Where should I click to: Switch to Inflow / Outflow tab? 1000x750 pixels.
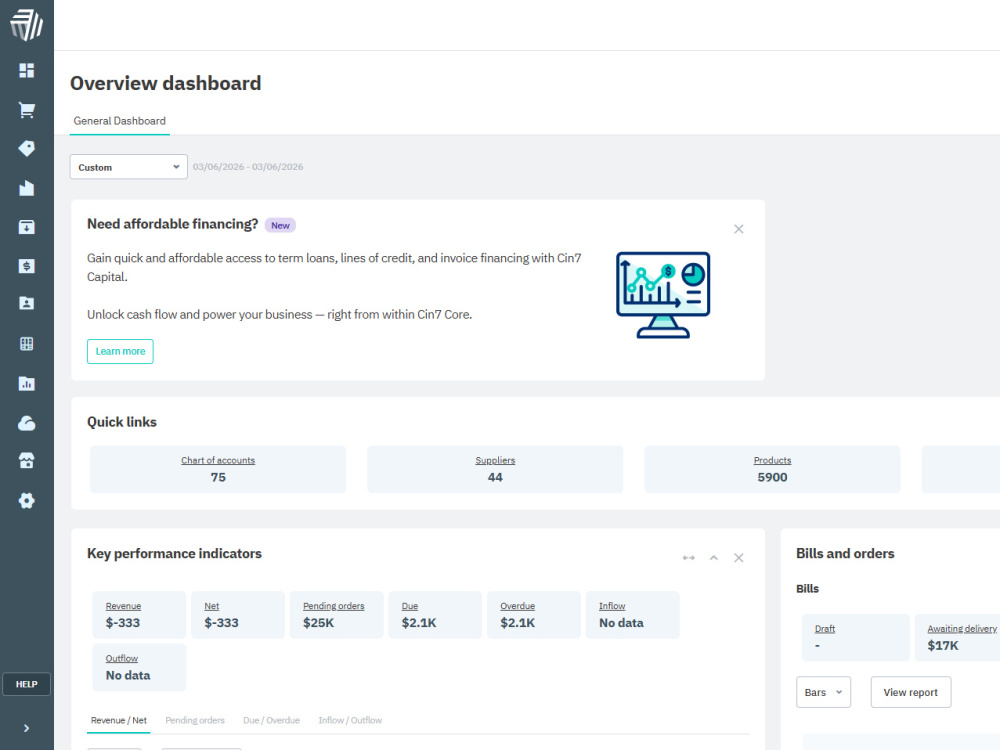tap(350, 721)
